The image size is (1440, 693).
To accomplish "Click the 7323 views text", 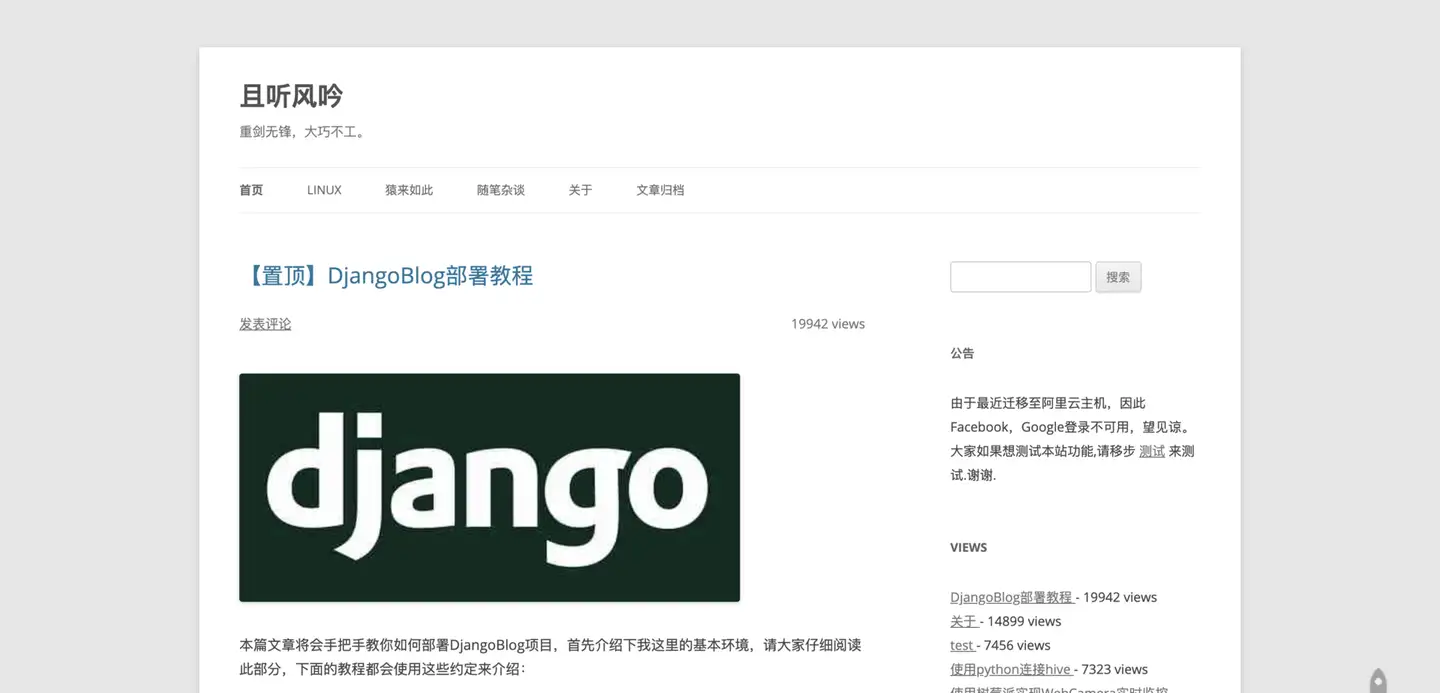I will (1115, 669).
